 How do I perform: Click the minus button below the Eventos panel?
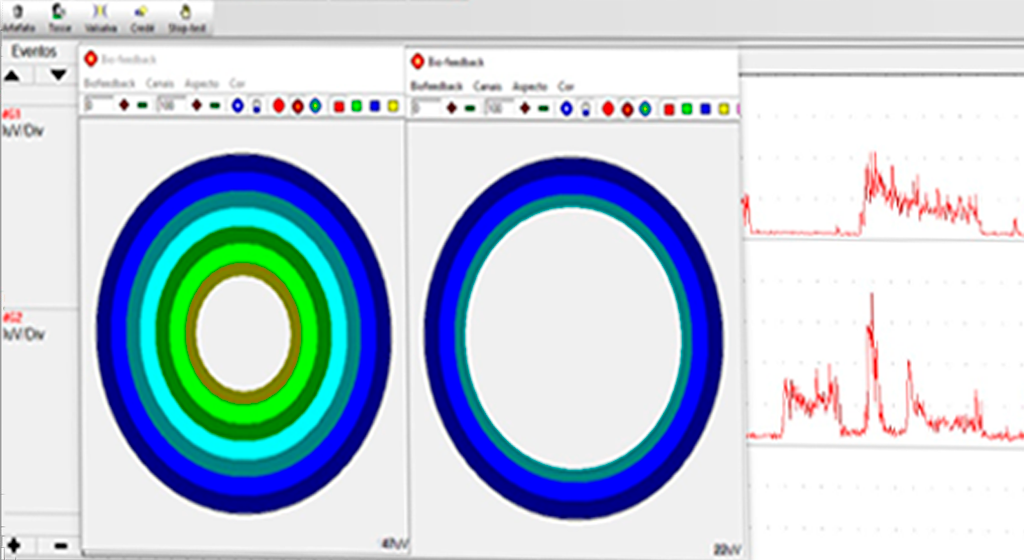[x=60, y=546]
